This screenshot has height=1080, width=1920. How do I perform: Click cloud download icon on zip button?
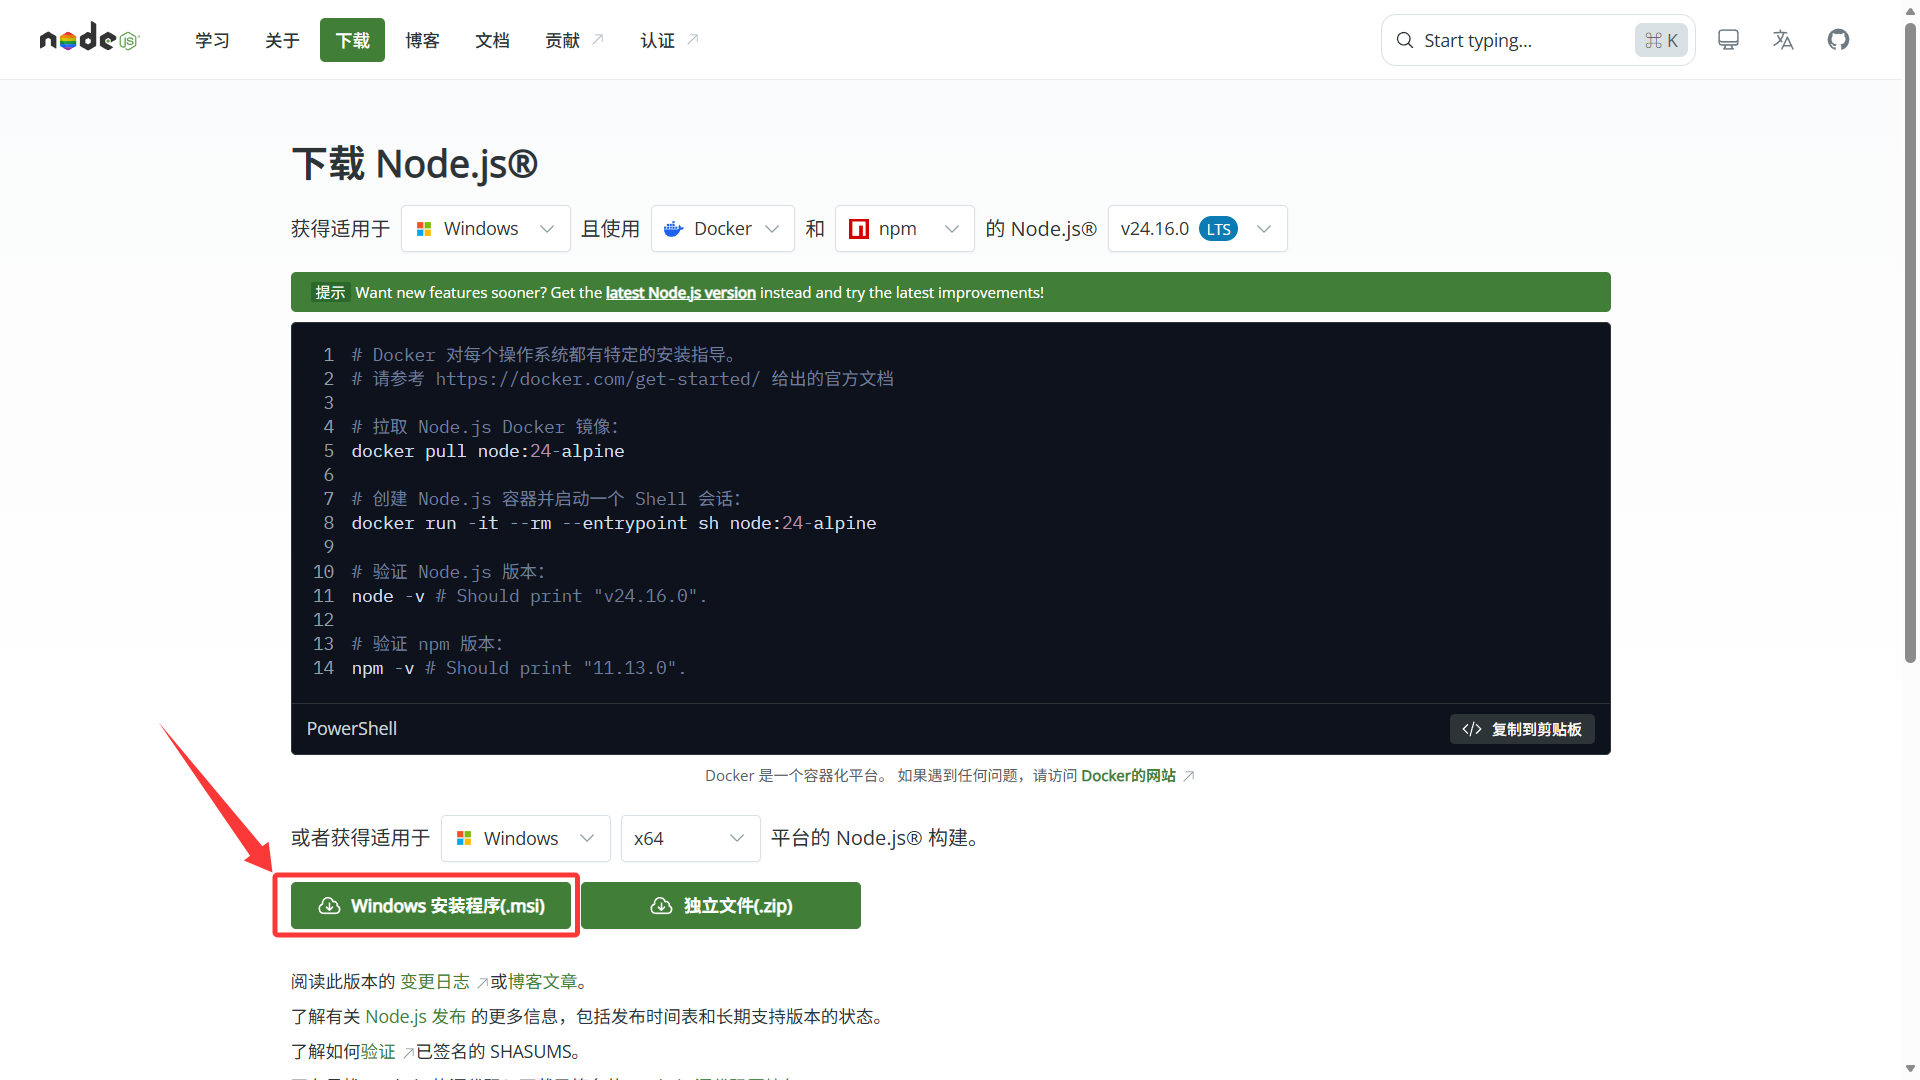click(x=661, y=906)
